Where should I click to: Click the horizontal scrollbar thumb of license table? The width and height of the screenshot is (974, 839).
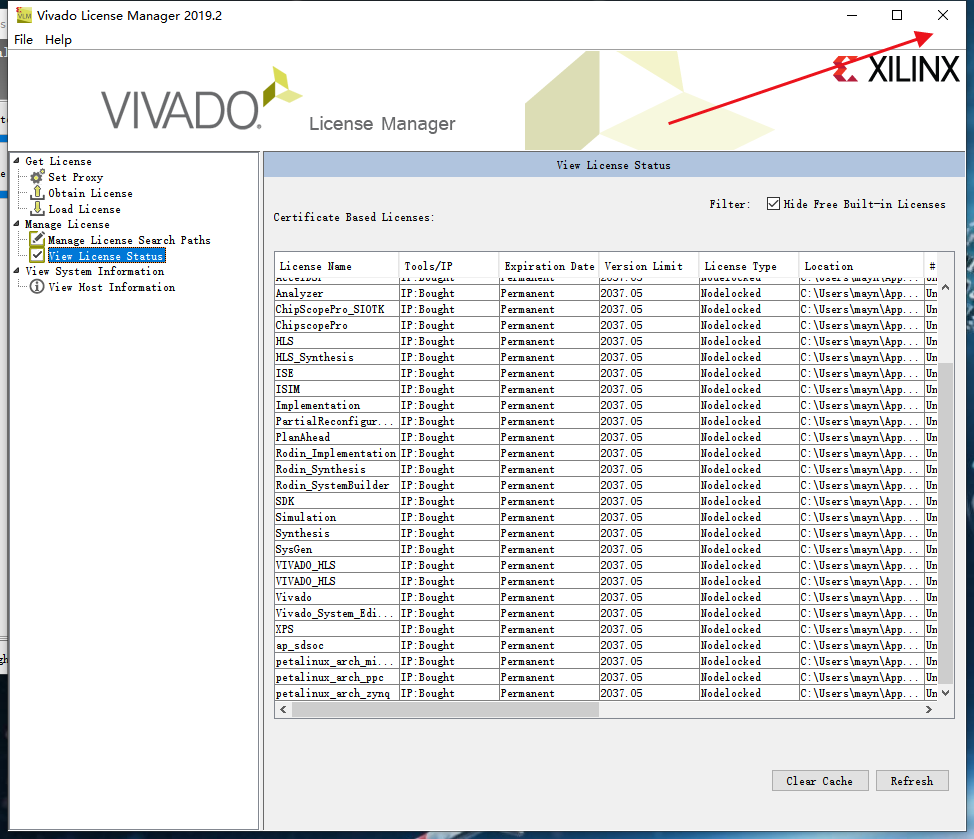(445, 709)
